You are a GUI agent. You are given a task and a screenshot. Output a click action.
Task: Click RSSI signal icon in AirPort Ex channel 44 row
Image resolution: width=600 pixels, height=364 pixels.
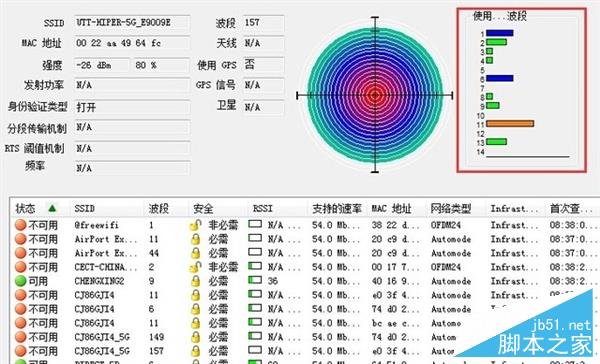(x=255, y=252)
